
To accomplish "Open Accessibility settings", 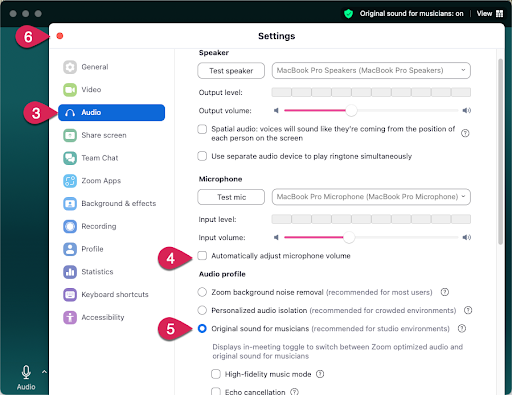I will click(111, 317).
